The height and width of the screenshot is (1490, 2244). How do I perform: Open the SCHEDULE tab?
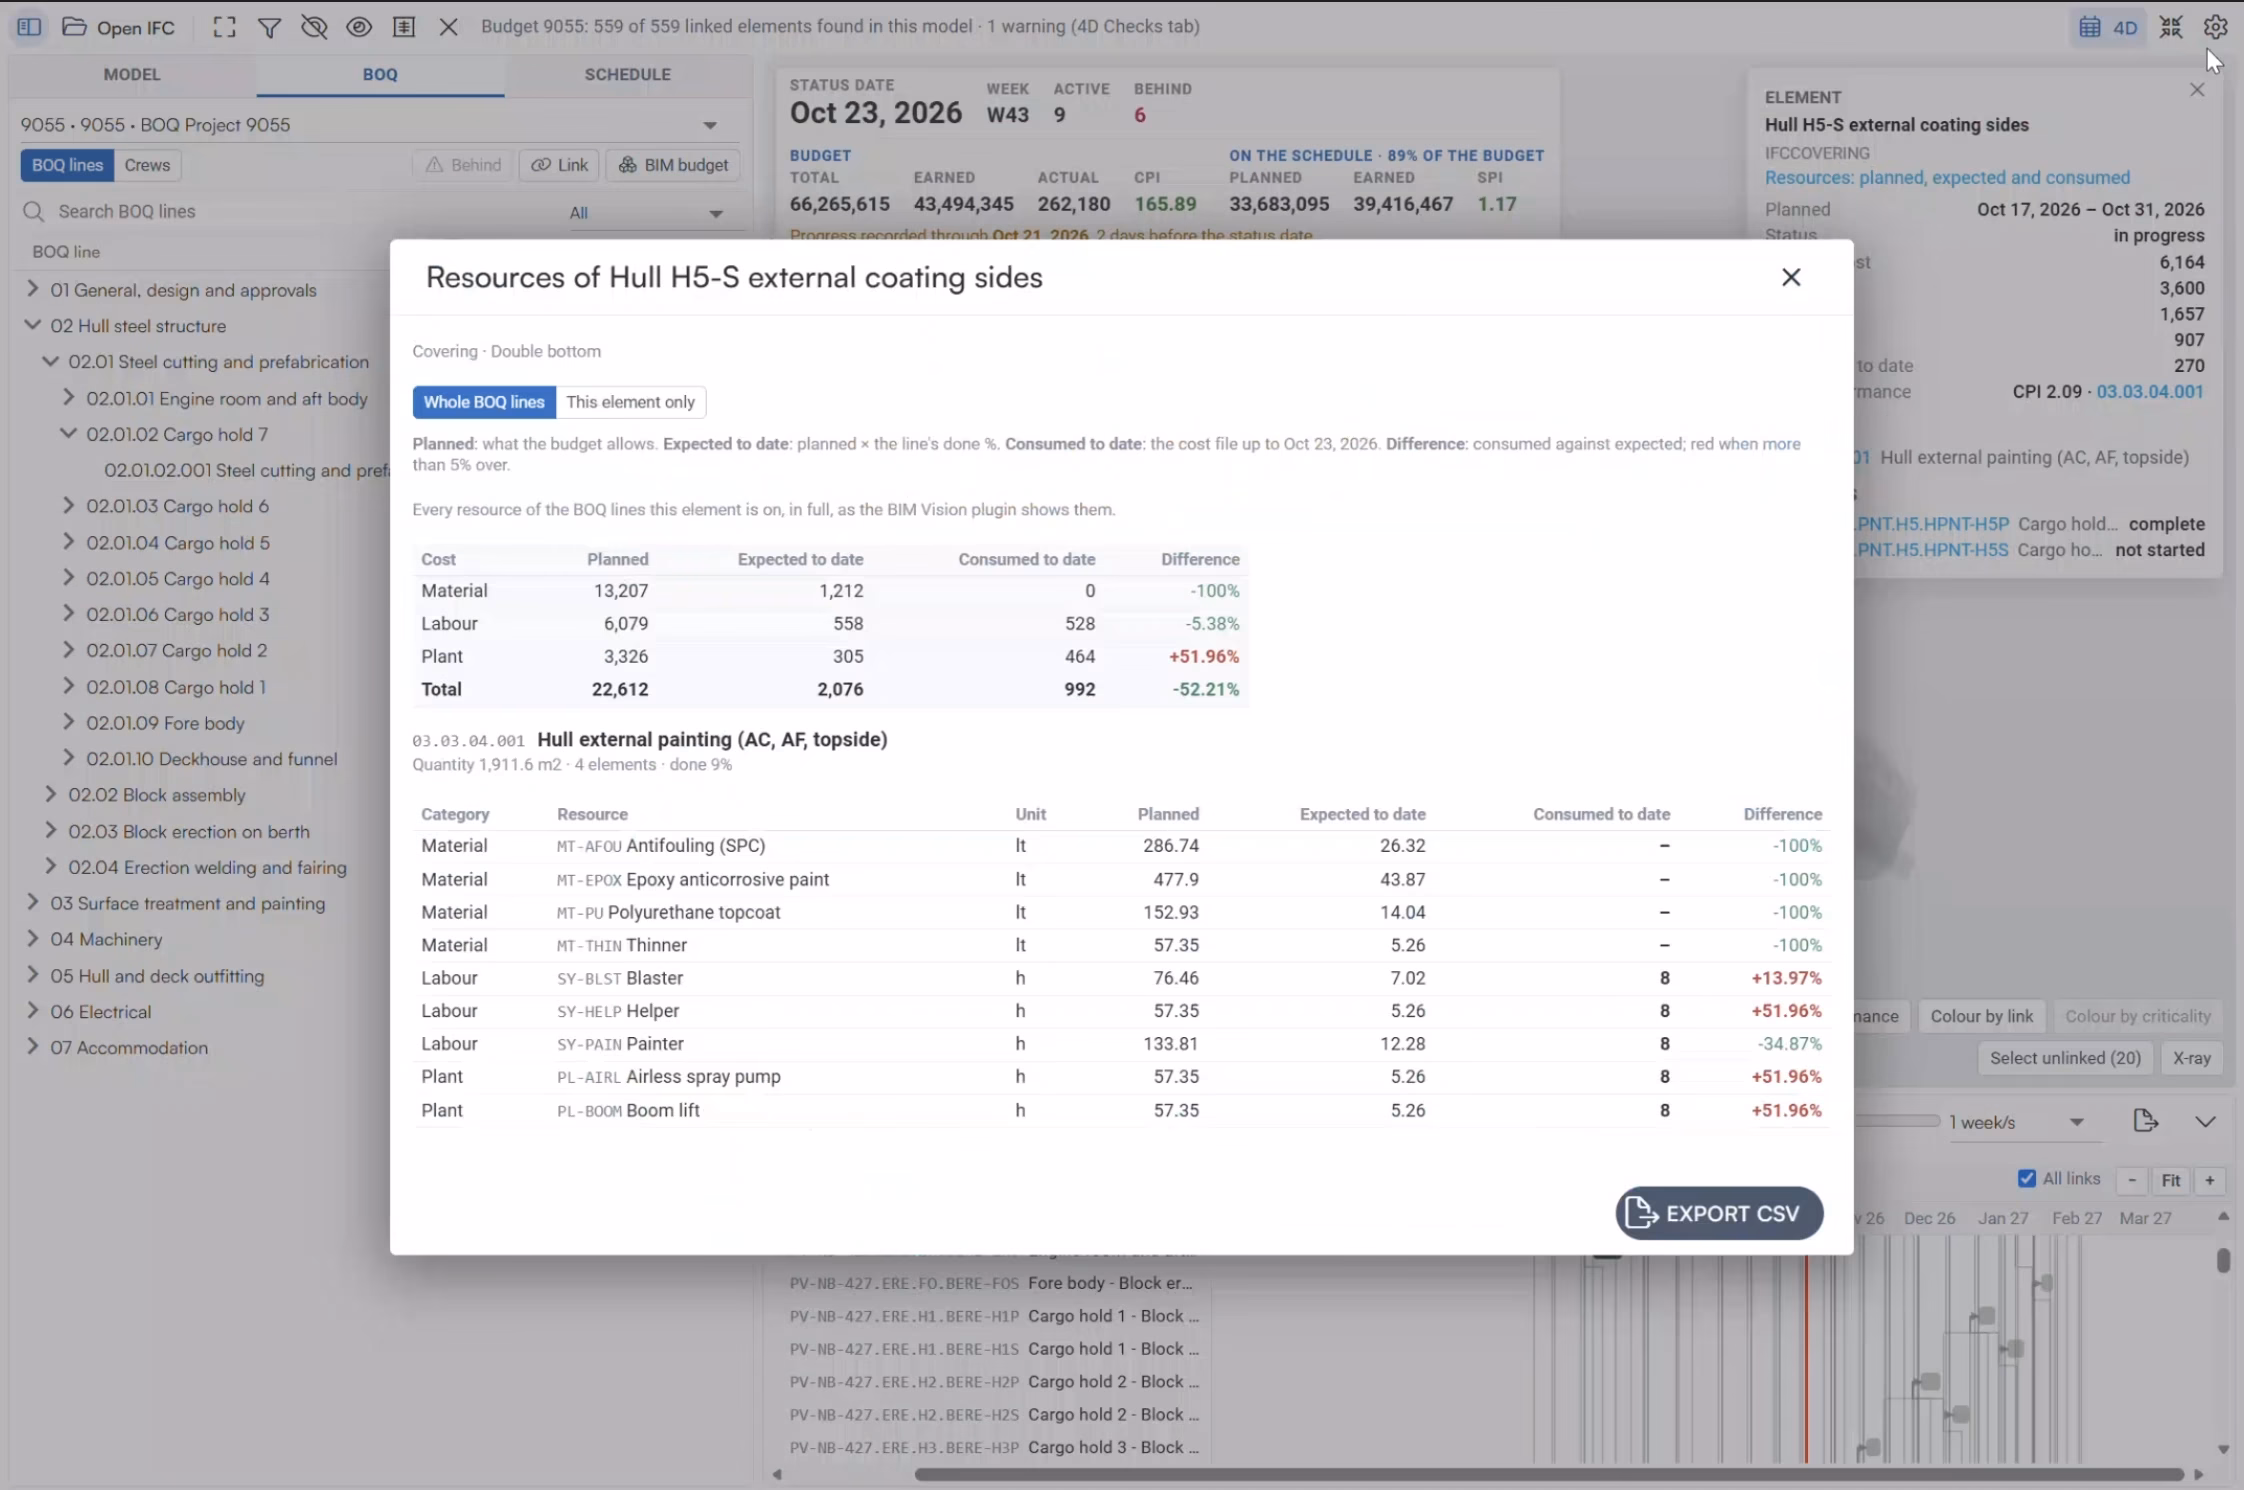click(628, 74)
